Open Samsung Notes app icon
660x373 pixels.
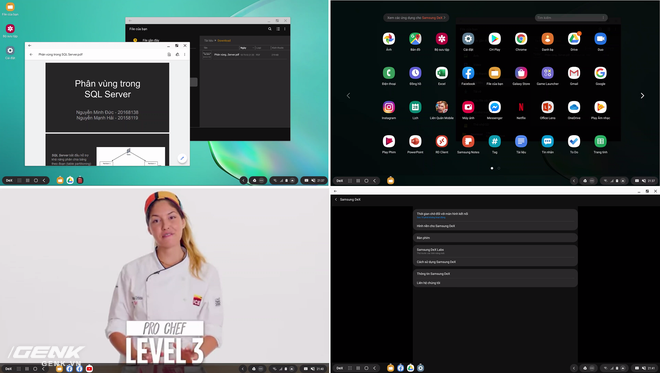468,141
